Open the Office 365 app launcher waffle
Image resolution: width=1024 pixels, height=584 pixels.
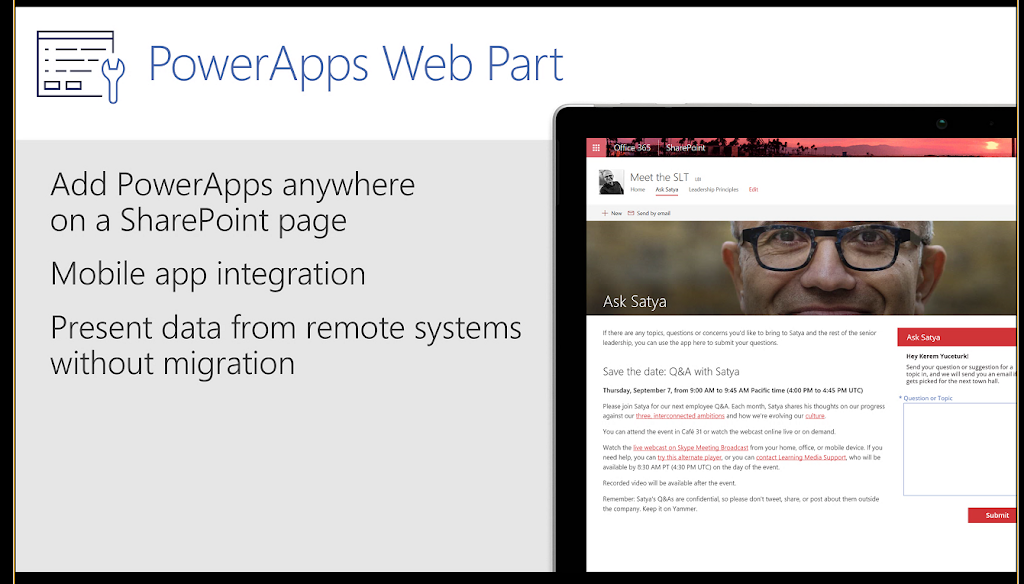coord(596,148)
